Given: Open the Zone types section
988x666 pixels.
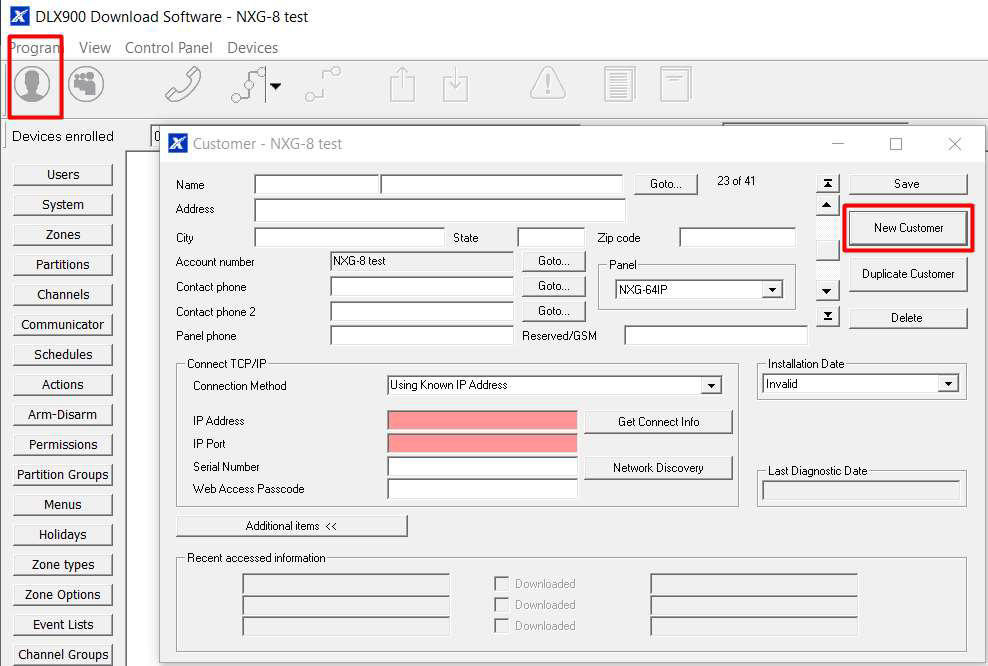Looking at the screenshot, I should tap(63, 565).
